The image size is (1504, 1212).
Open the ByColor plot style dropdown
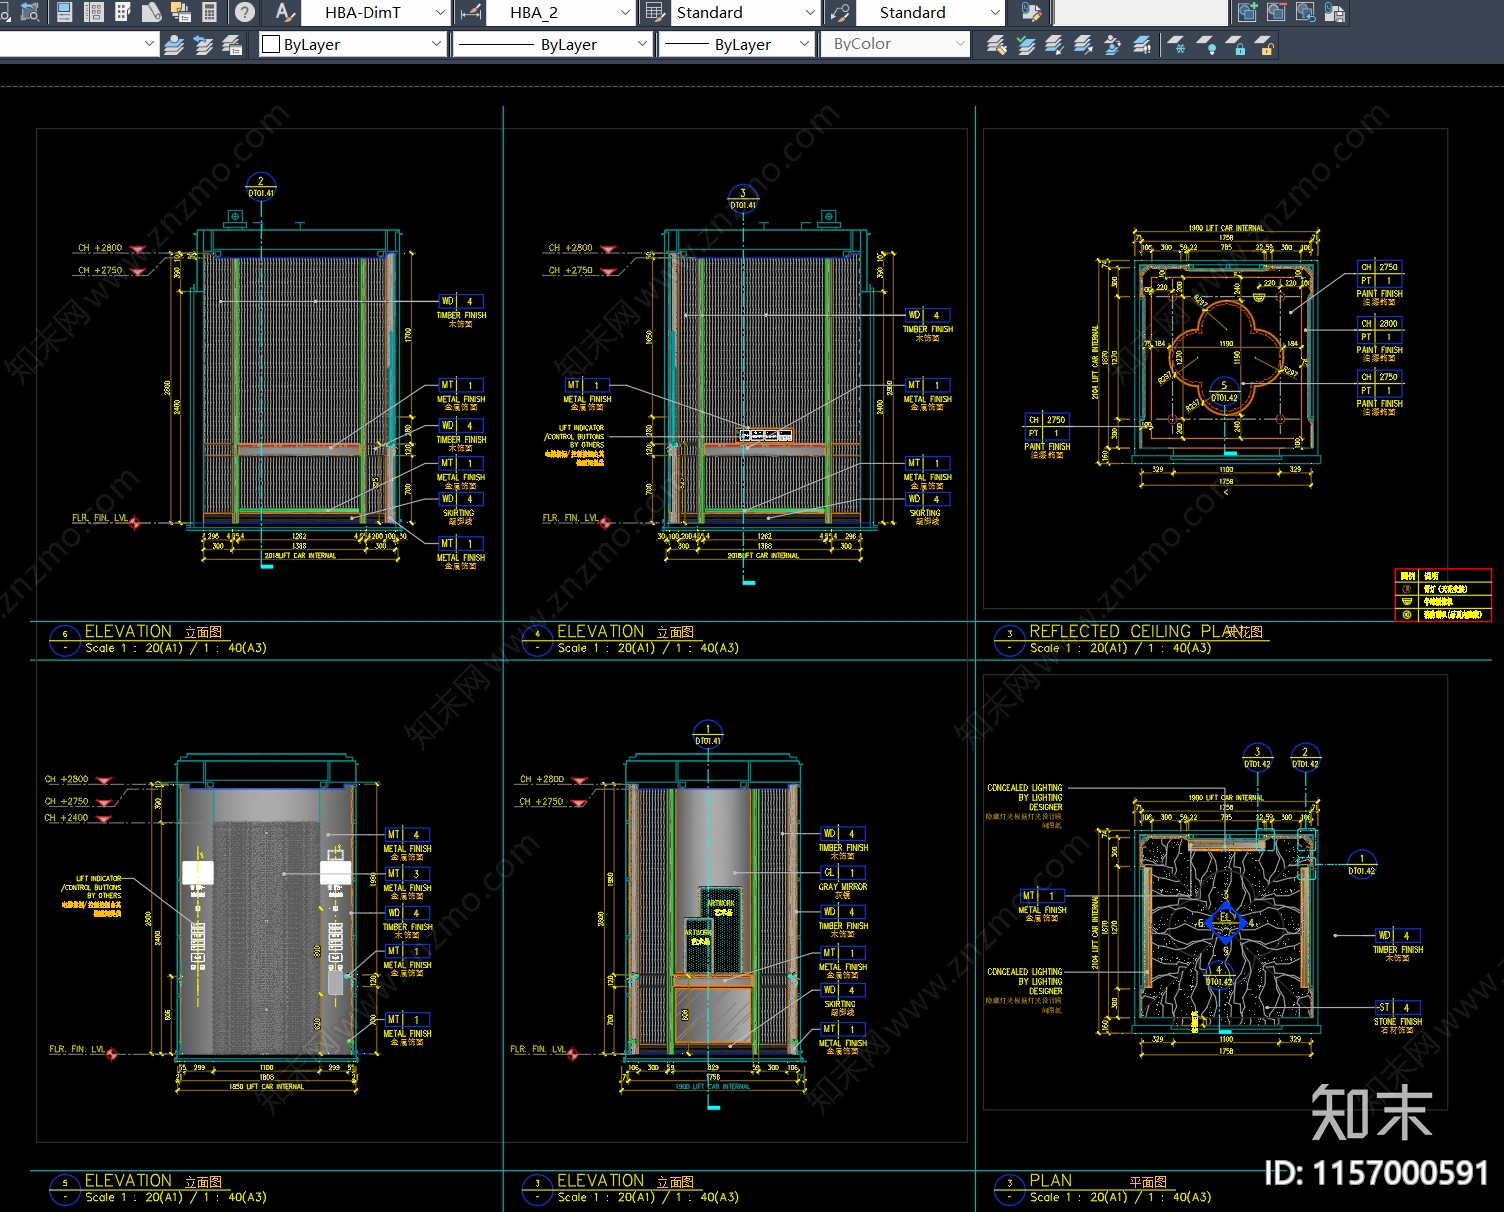(x=960, y=44)
